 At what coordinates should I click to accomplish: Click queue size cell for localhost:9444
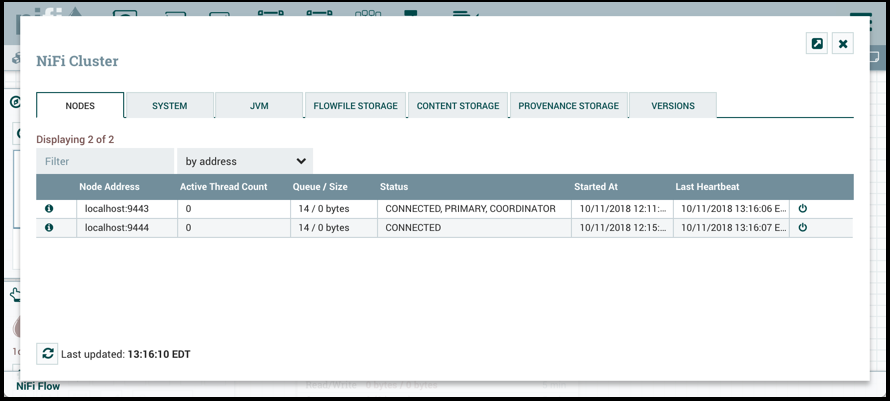[334, 228]
